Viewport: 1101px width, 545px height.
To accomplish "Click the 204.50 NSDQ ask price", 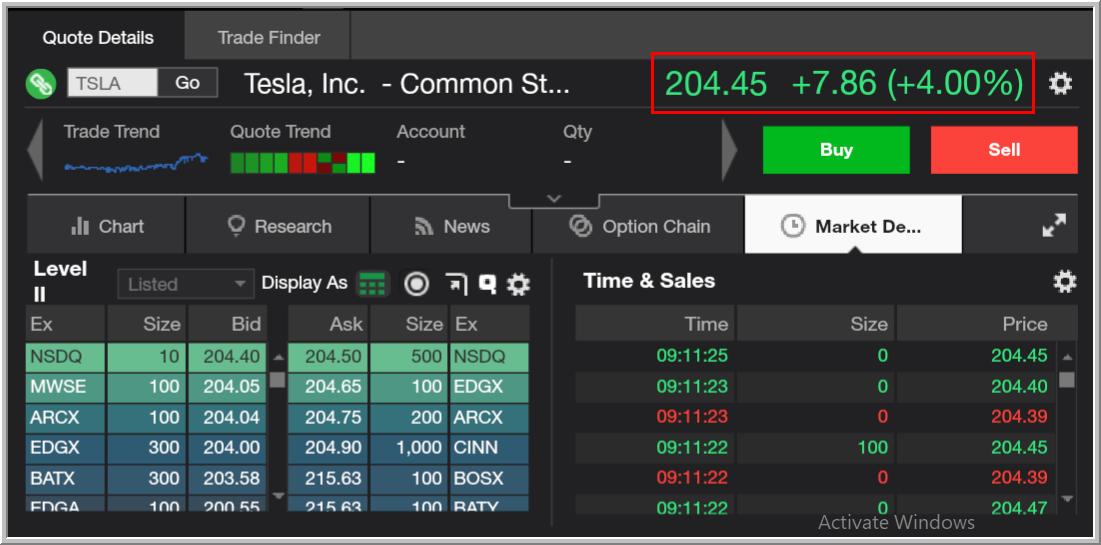I will pyautogui.click(x=328, y=357).
